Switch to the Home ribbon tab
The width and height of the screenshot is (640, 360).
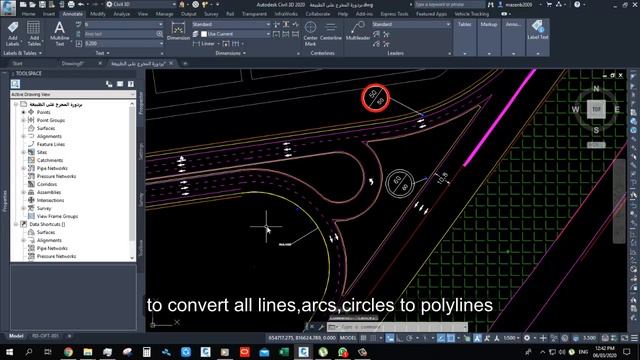click(29, 14)
